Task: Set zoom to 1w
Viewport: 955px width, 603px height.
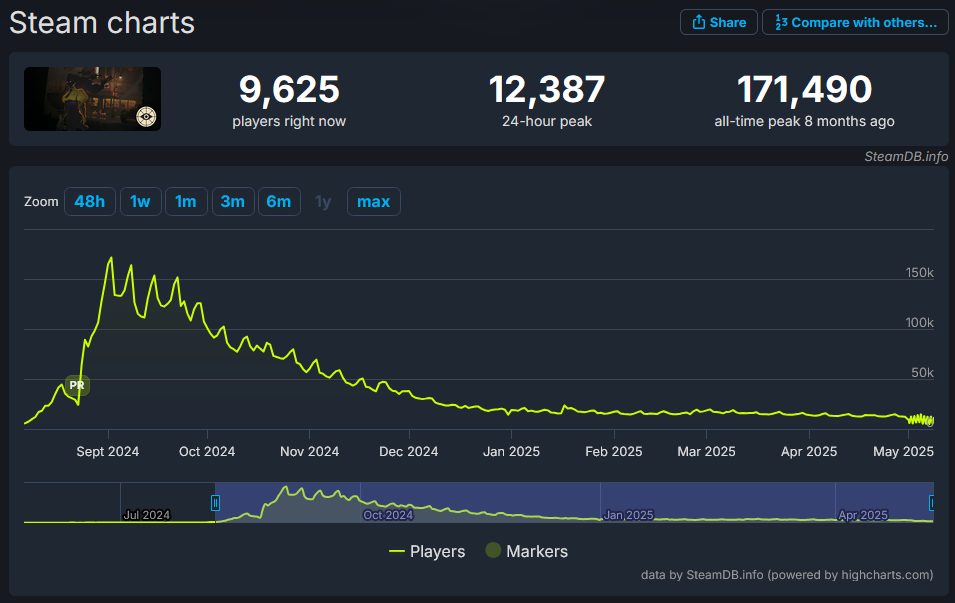Action: [140, 202]
